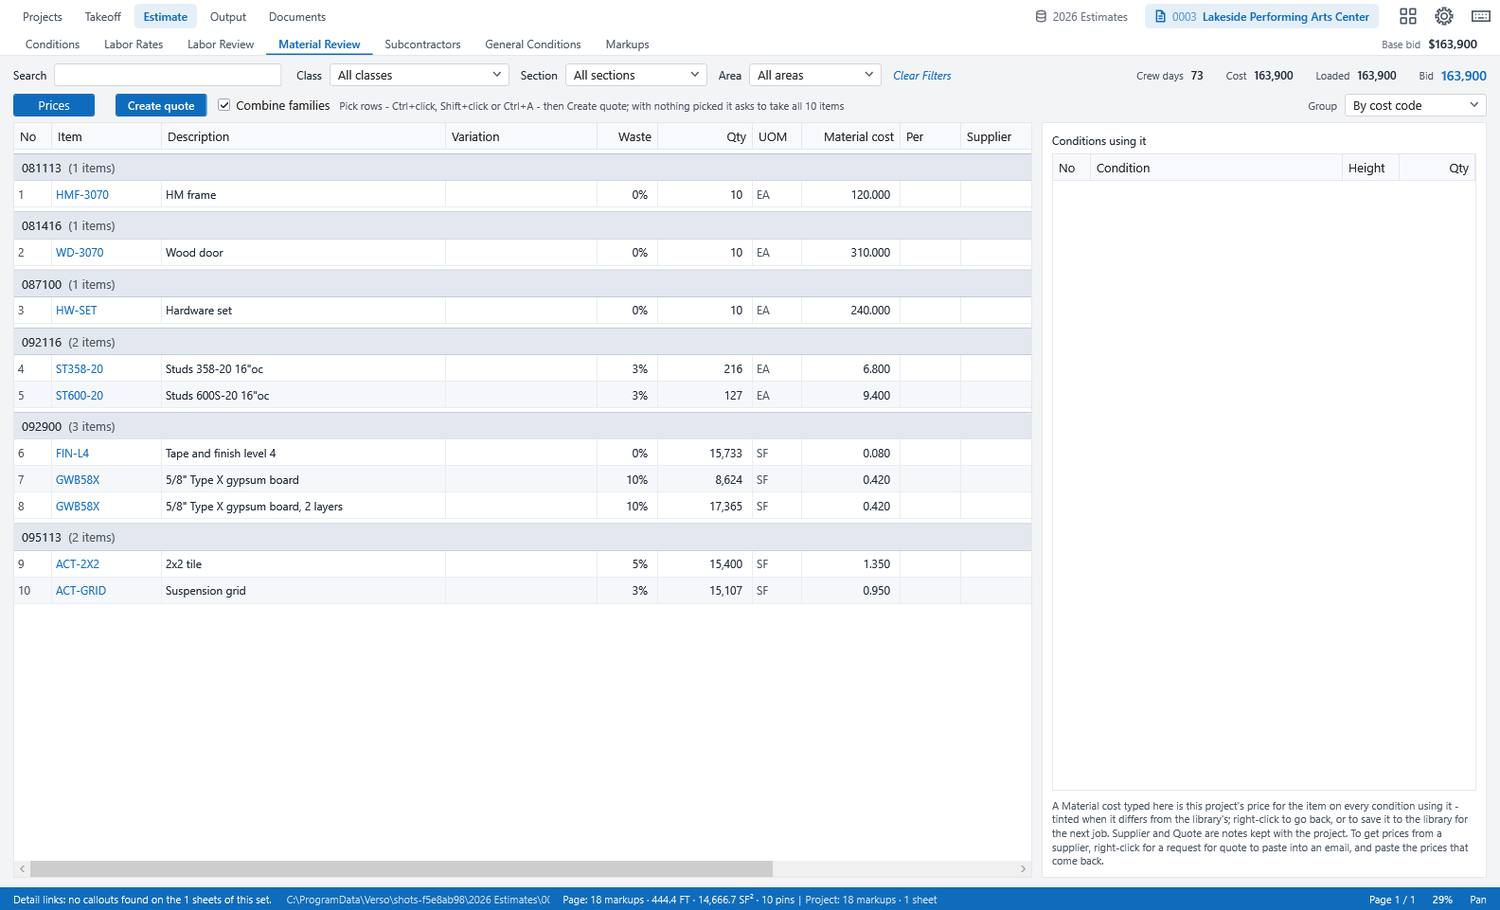Click the Clear Filters link
Image resolution: width=1500 pixels, height=910 pixels.
pyautogui.click(x=922, y=75)
